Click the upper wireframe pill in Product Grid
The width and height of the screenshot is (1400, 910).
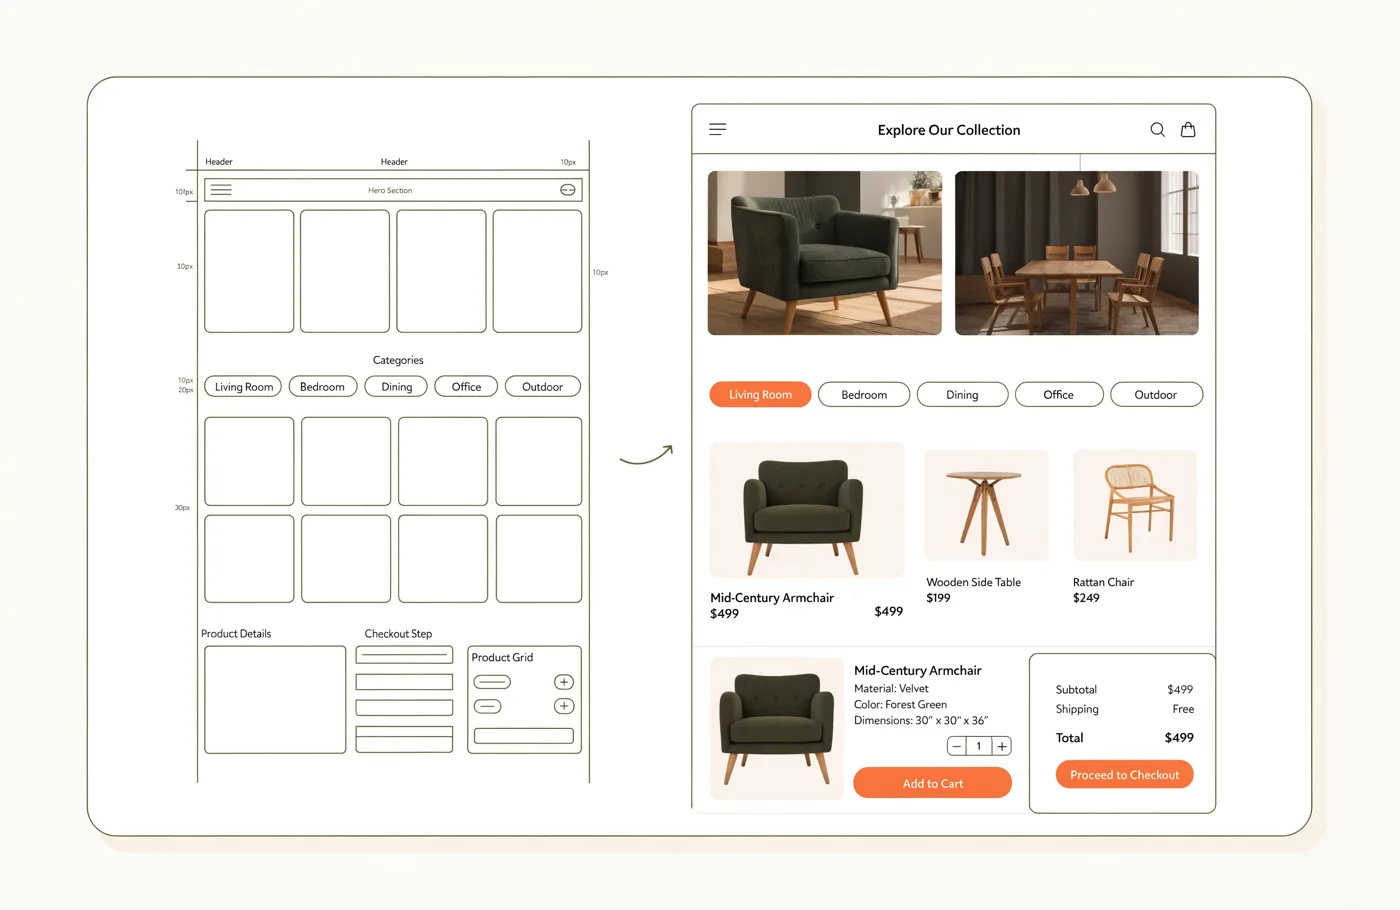pos(492,682)
